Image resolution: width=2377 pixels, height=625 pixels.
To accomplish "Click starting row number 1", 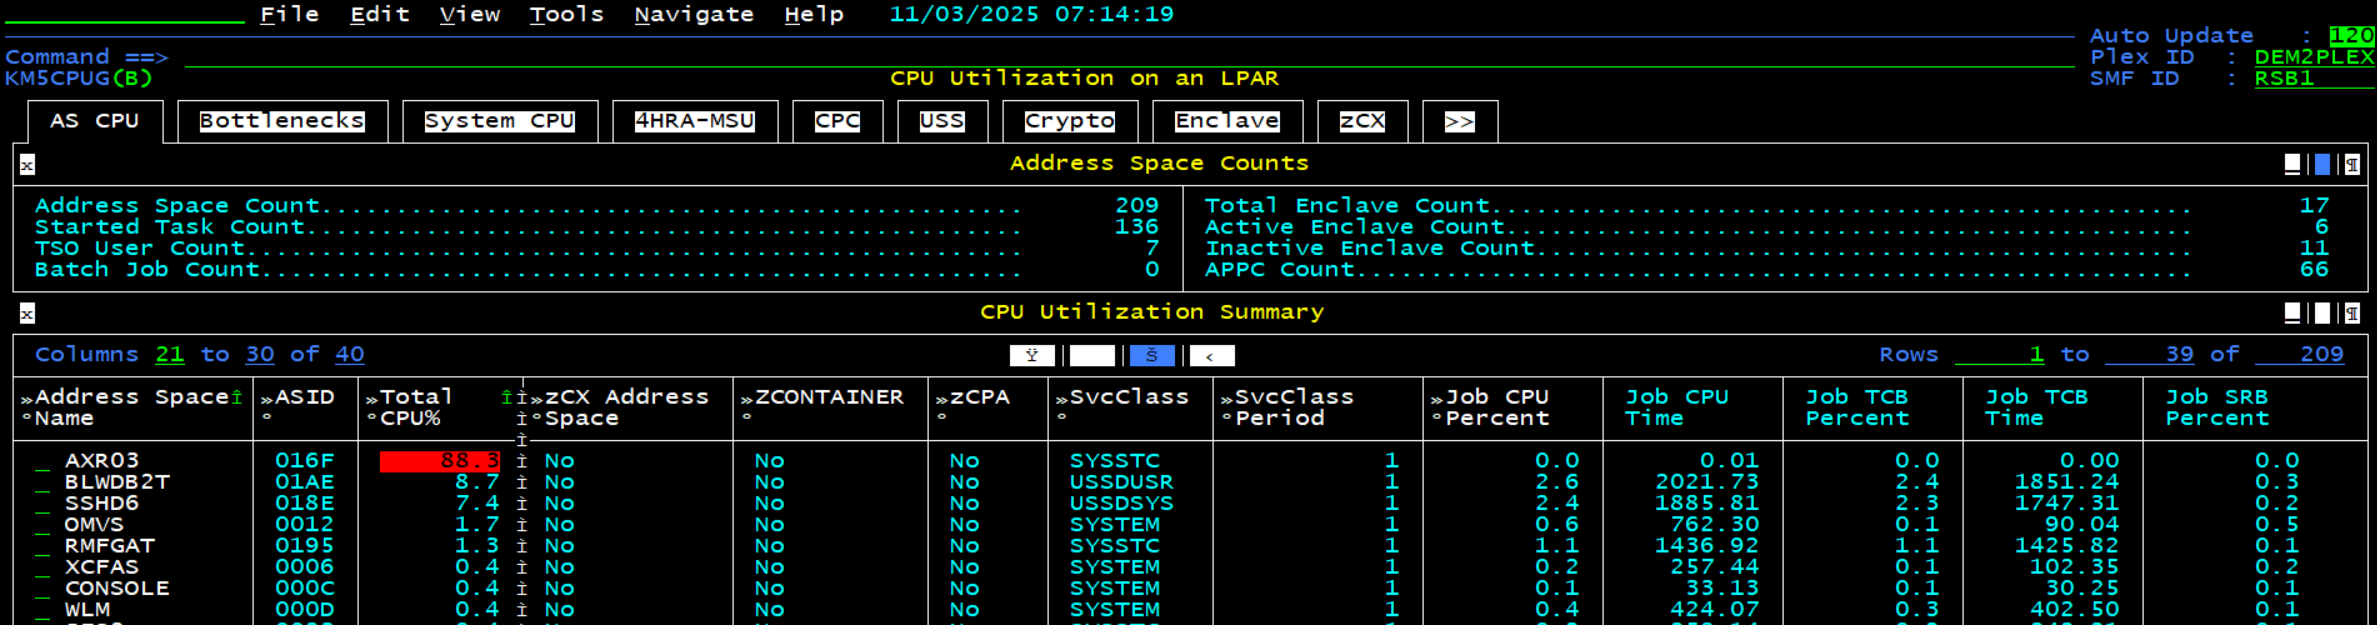I will tap(2000, 354).
